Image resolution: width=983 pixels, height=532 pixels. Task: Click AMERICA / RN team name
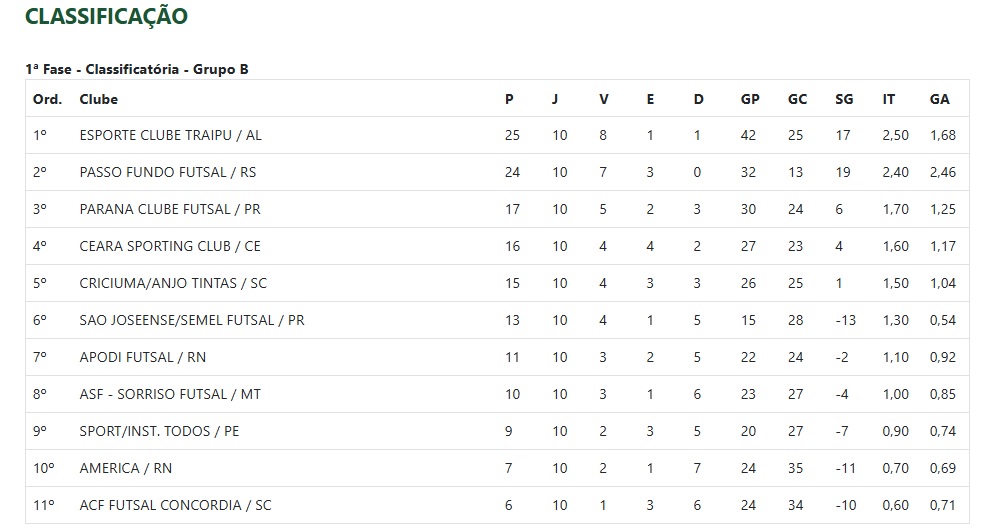click(x=125, y=468)
